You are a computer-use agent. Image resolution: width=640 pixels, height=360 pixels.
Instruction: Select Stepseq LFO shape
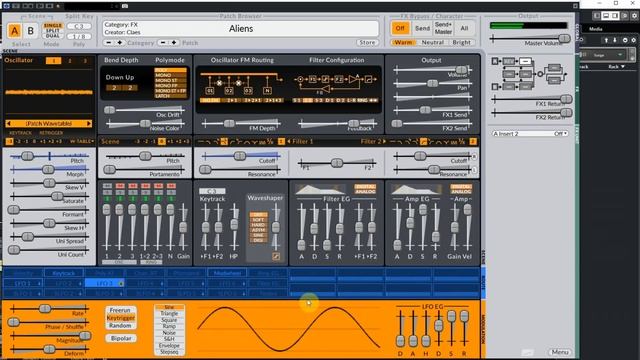169,351
